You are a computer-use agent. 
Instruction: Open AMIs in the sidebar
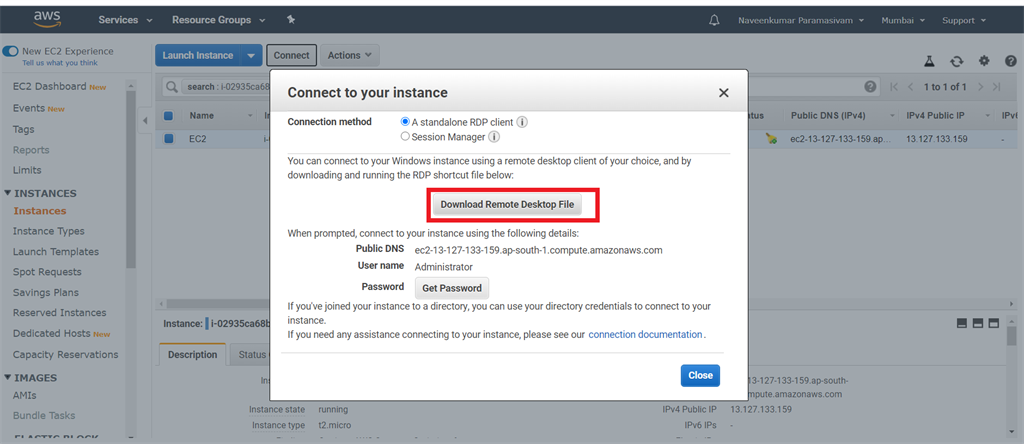tap(25, 395)
